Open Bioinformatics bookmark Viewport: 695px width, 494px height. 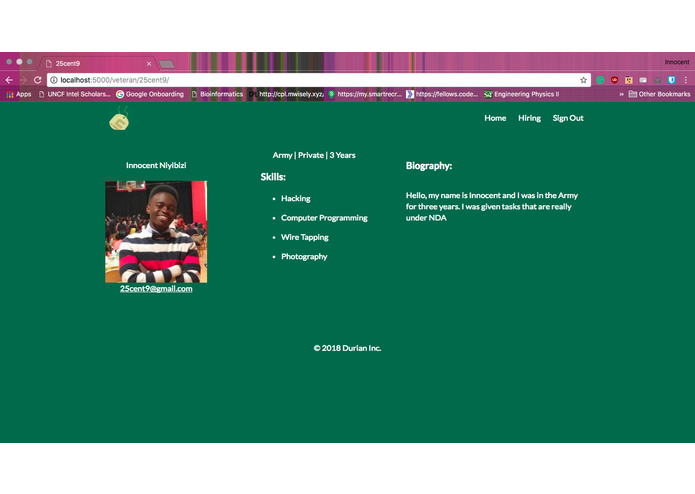tap(217, 94)
